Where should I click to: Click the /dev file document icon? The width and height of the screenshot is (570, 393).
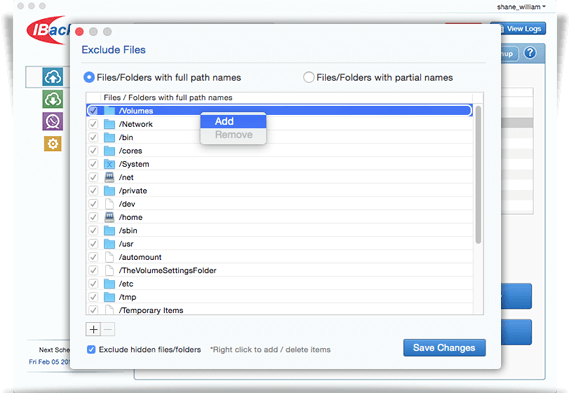tap(109, 204)
